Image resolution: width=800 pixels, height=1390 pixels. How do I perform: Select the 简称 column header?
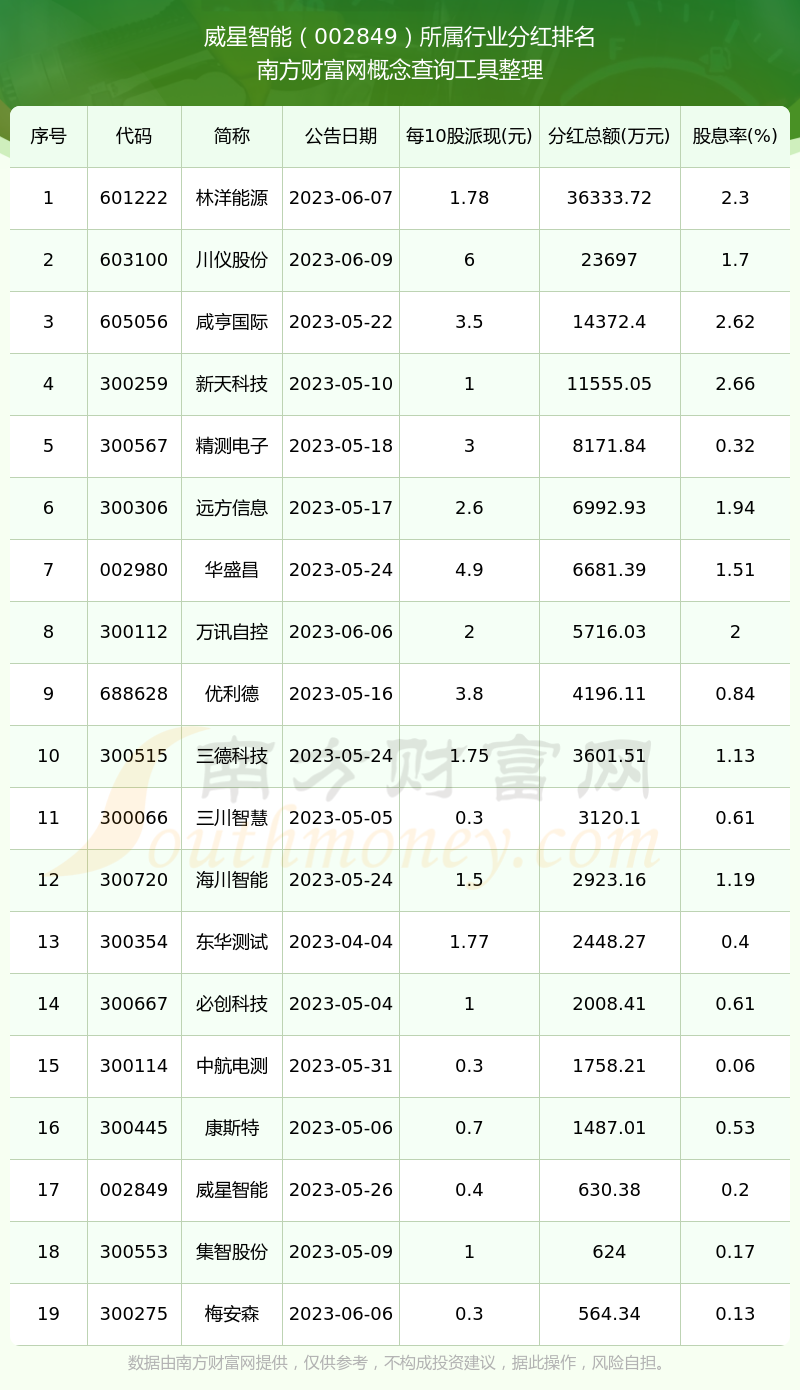(x=232, y=136)
